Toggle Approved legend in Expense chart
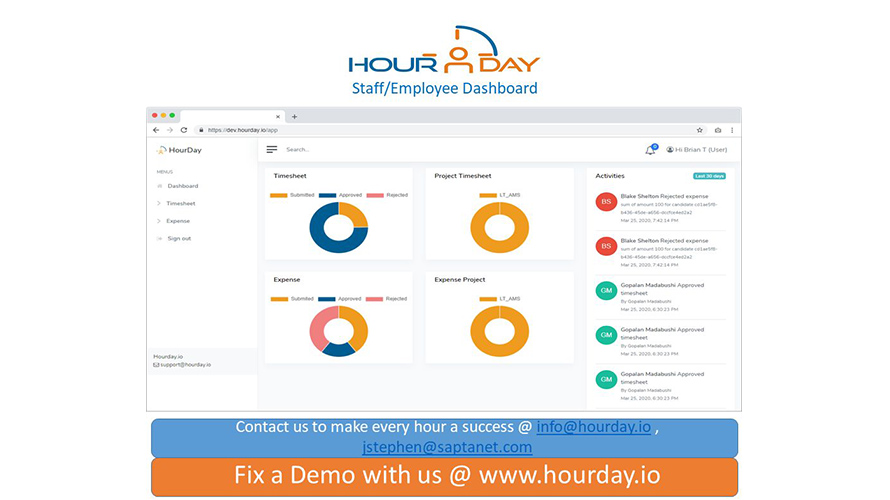Screen dimensions: 890x500 point(340,299)
